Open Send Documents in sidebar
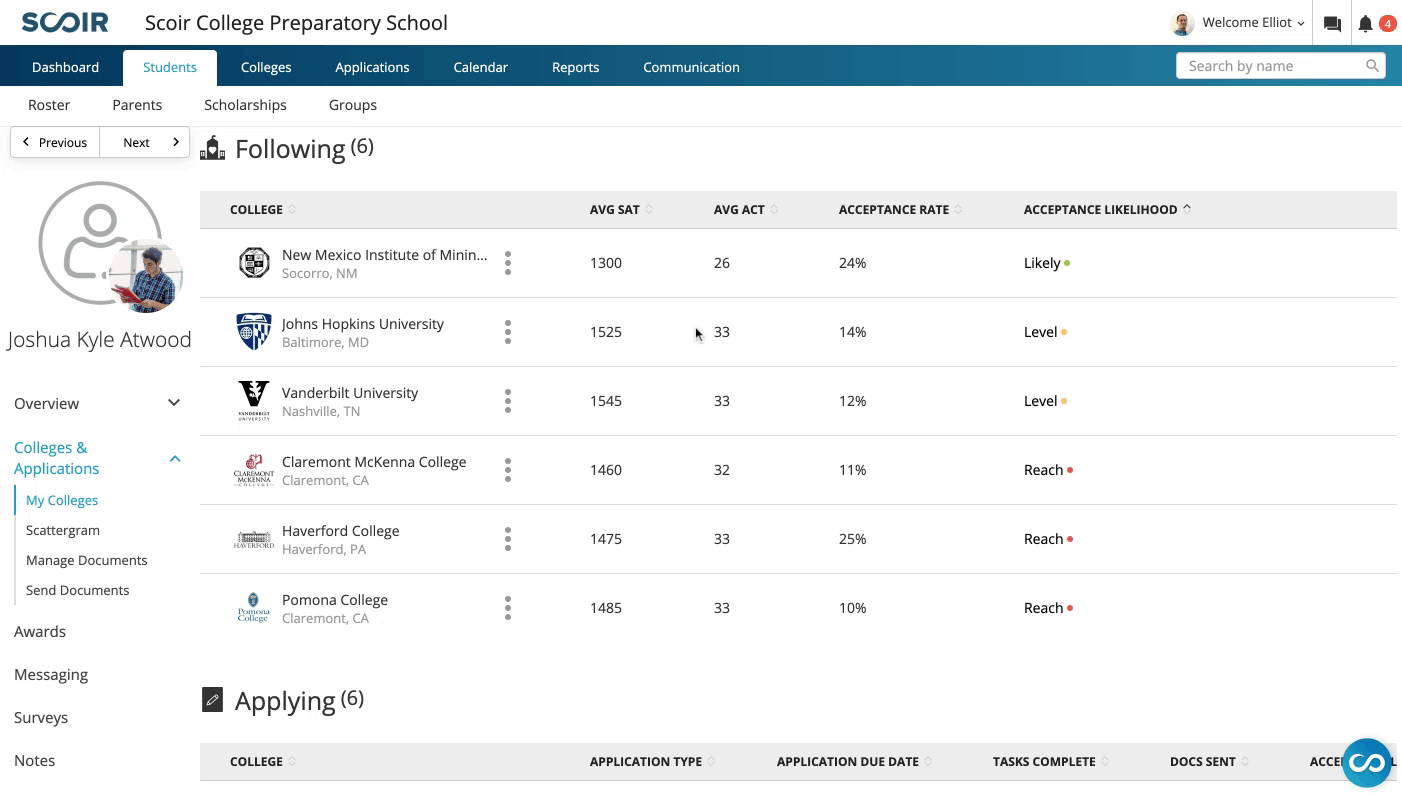 (78, 590)
